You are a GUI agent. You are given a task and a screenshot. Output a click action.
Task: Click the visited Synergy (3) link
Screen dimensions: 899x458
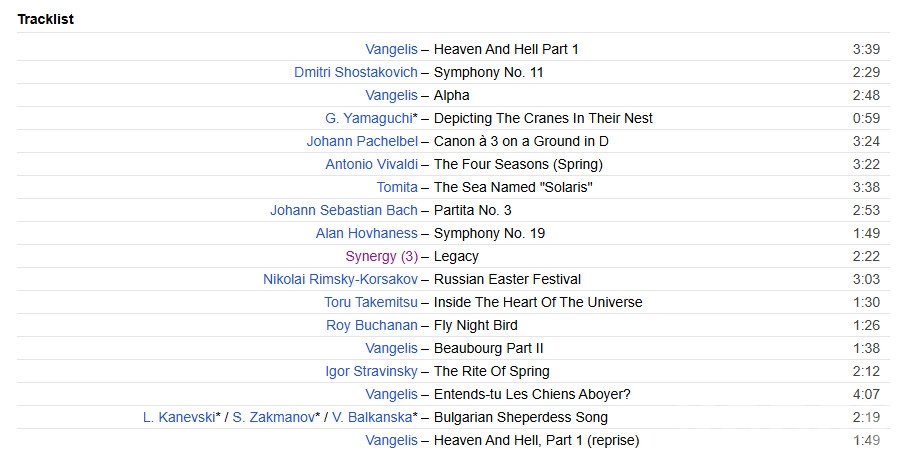coord(381,256)
